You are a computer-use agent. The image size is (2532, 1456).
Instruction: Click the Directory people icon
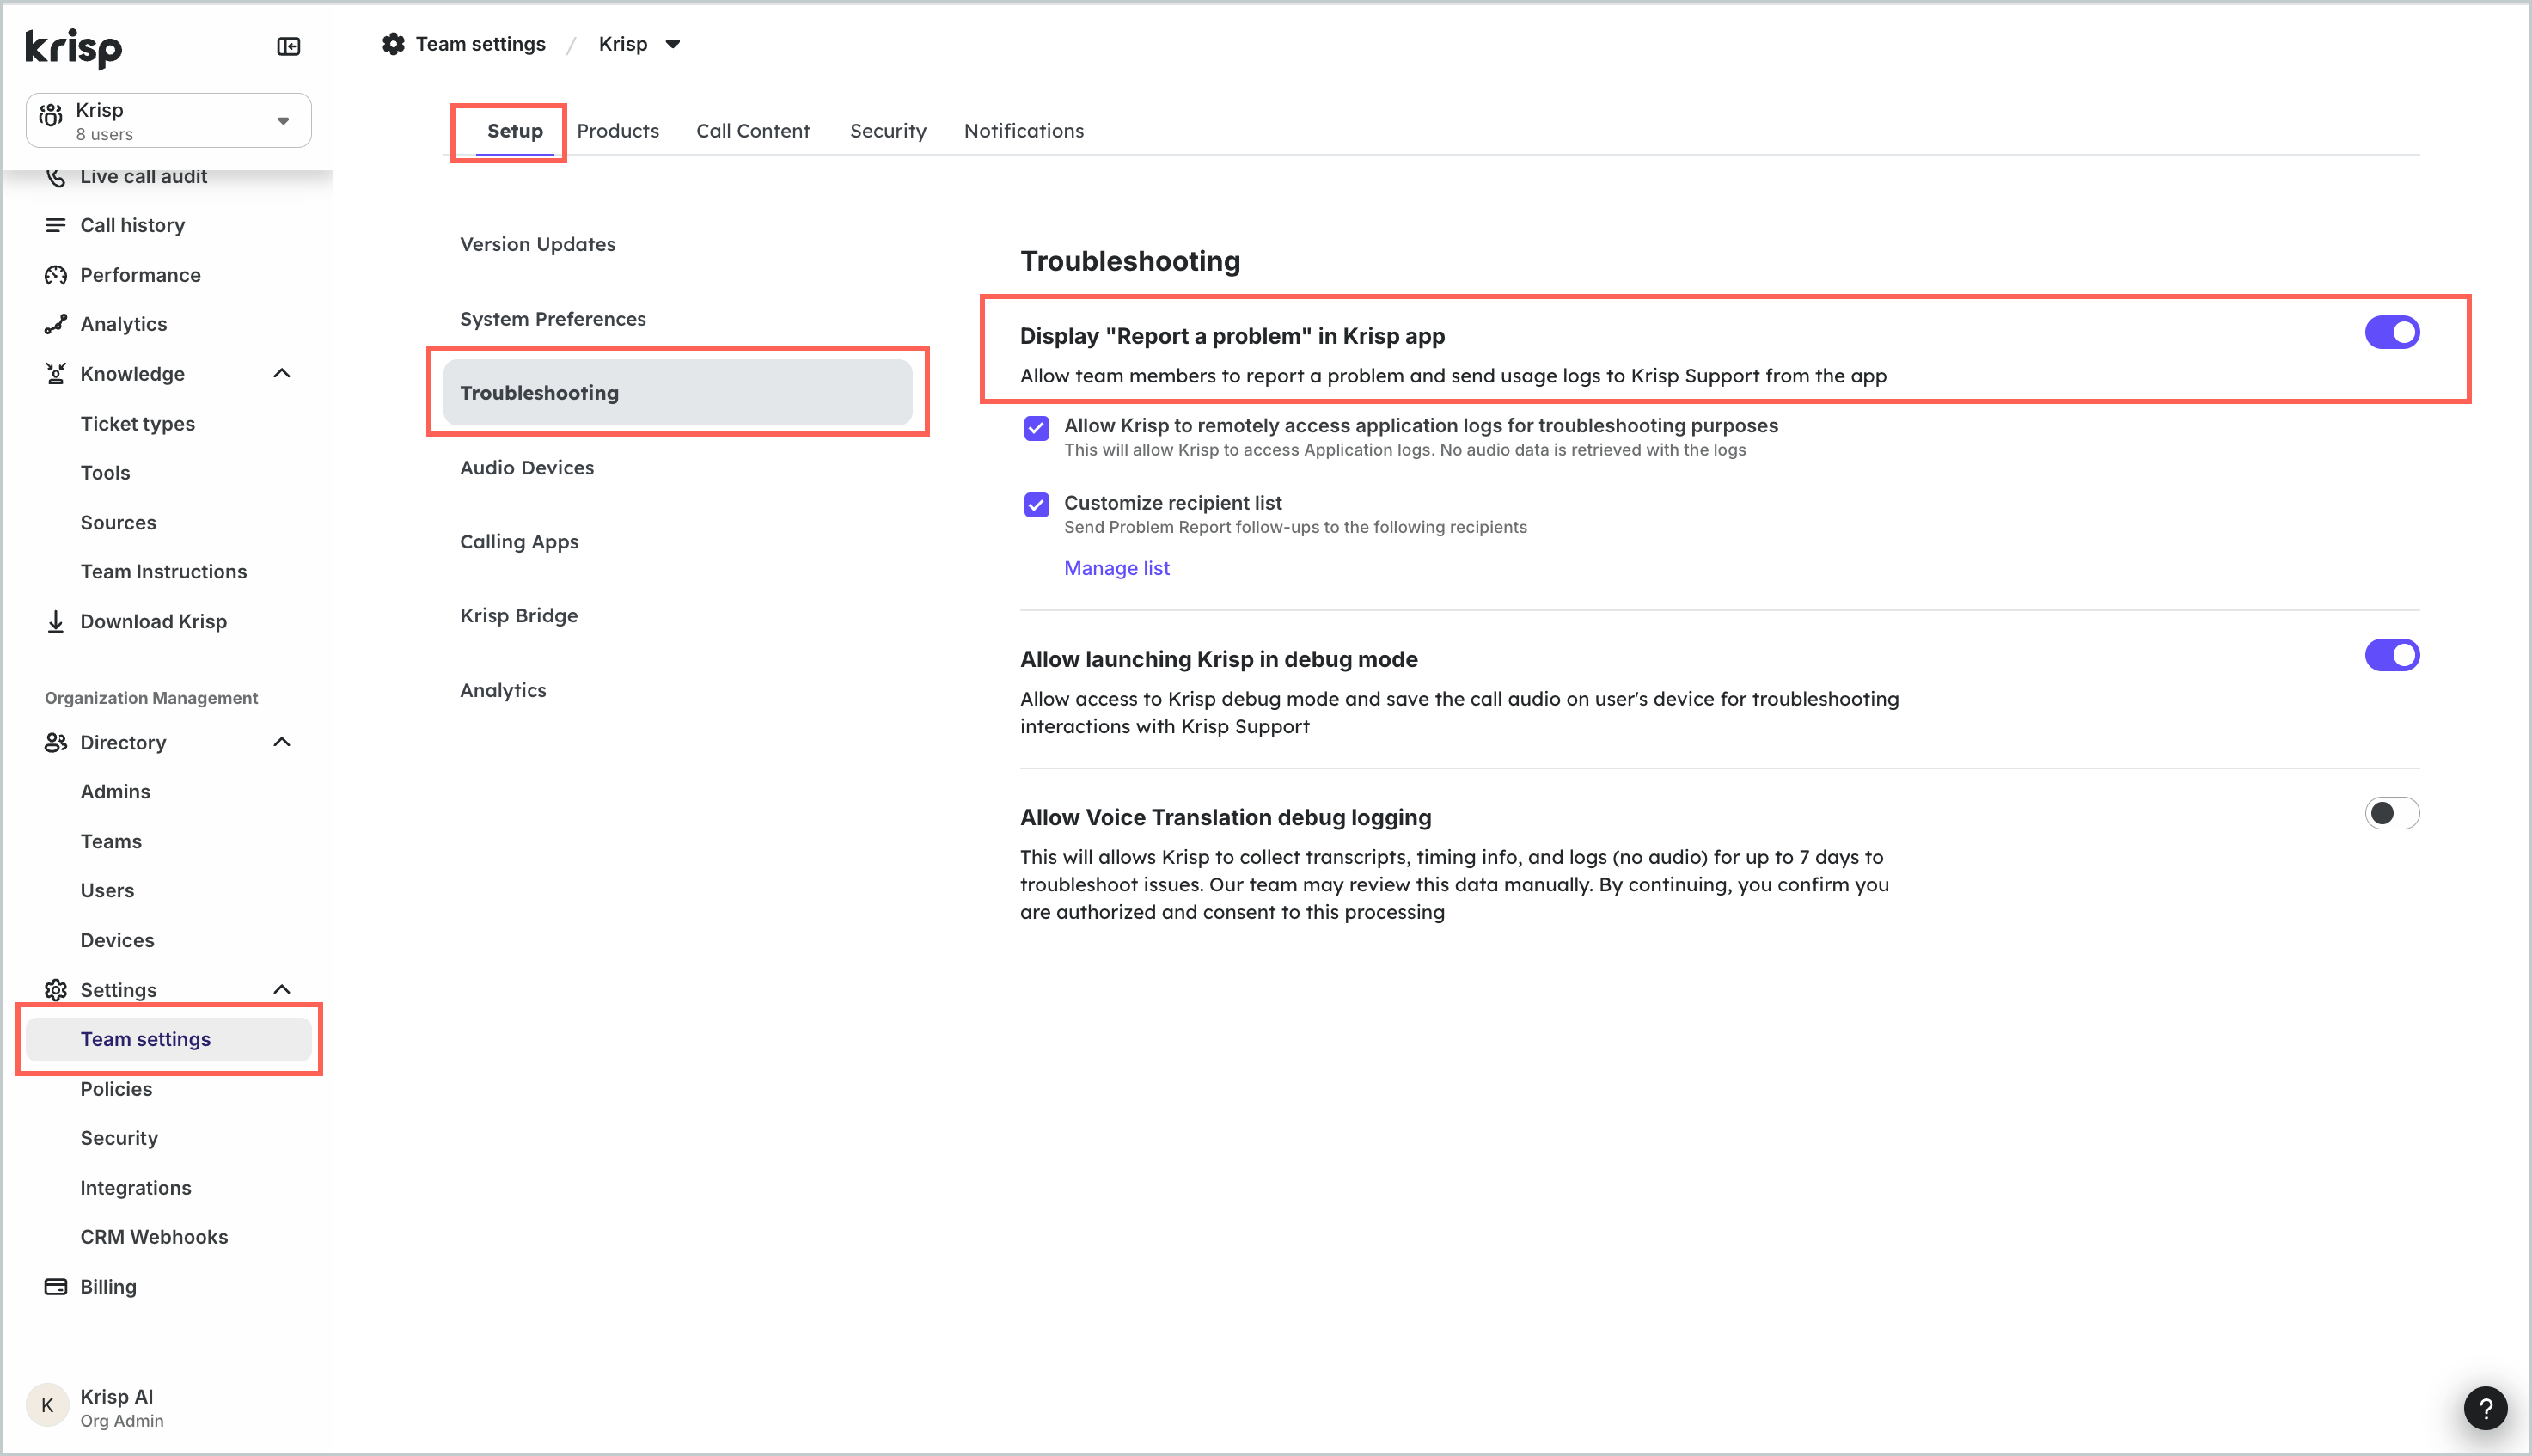(56, 742)
